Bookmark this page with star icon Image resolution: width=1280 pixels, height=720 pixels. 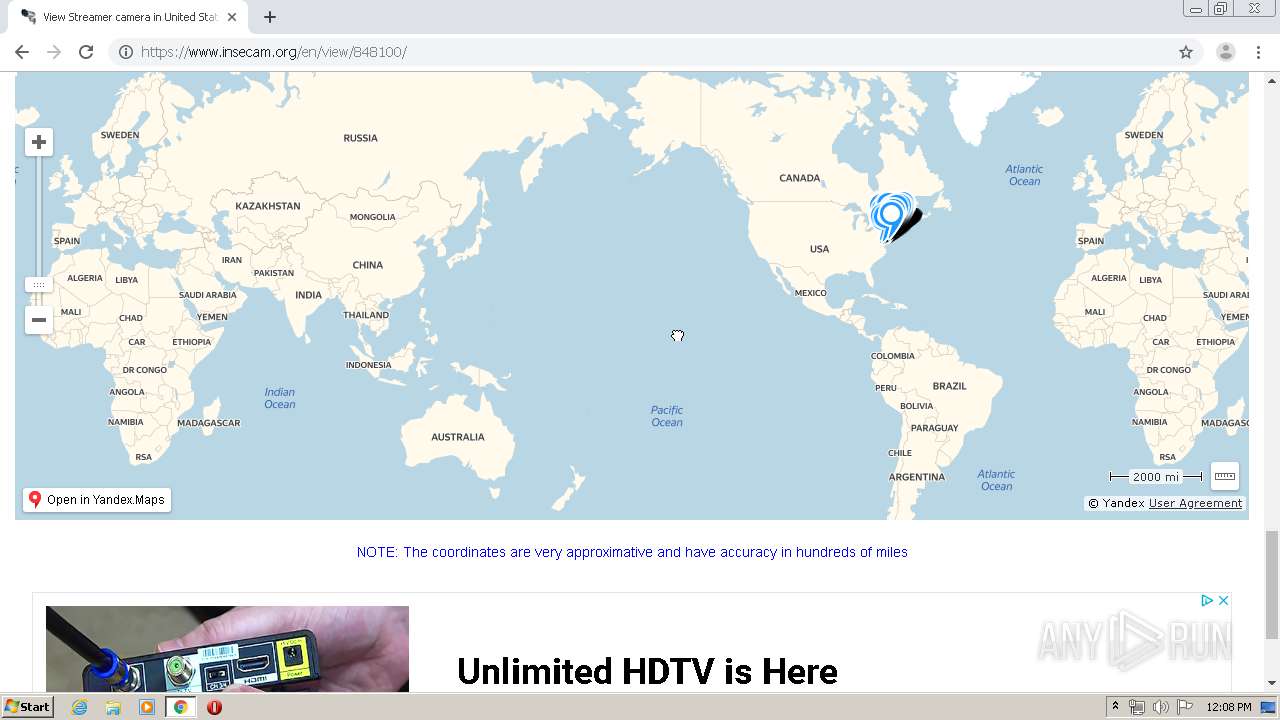pos(1186,52)
